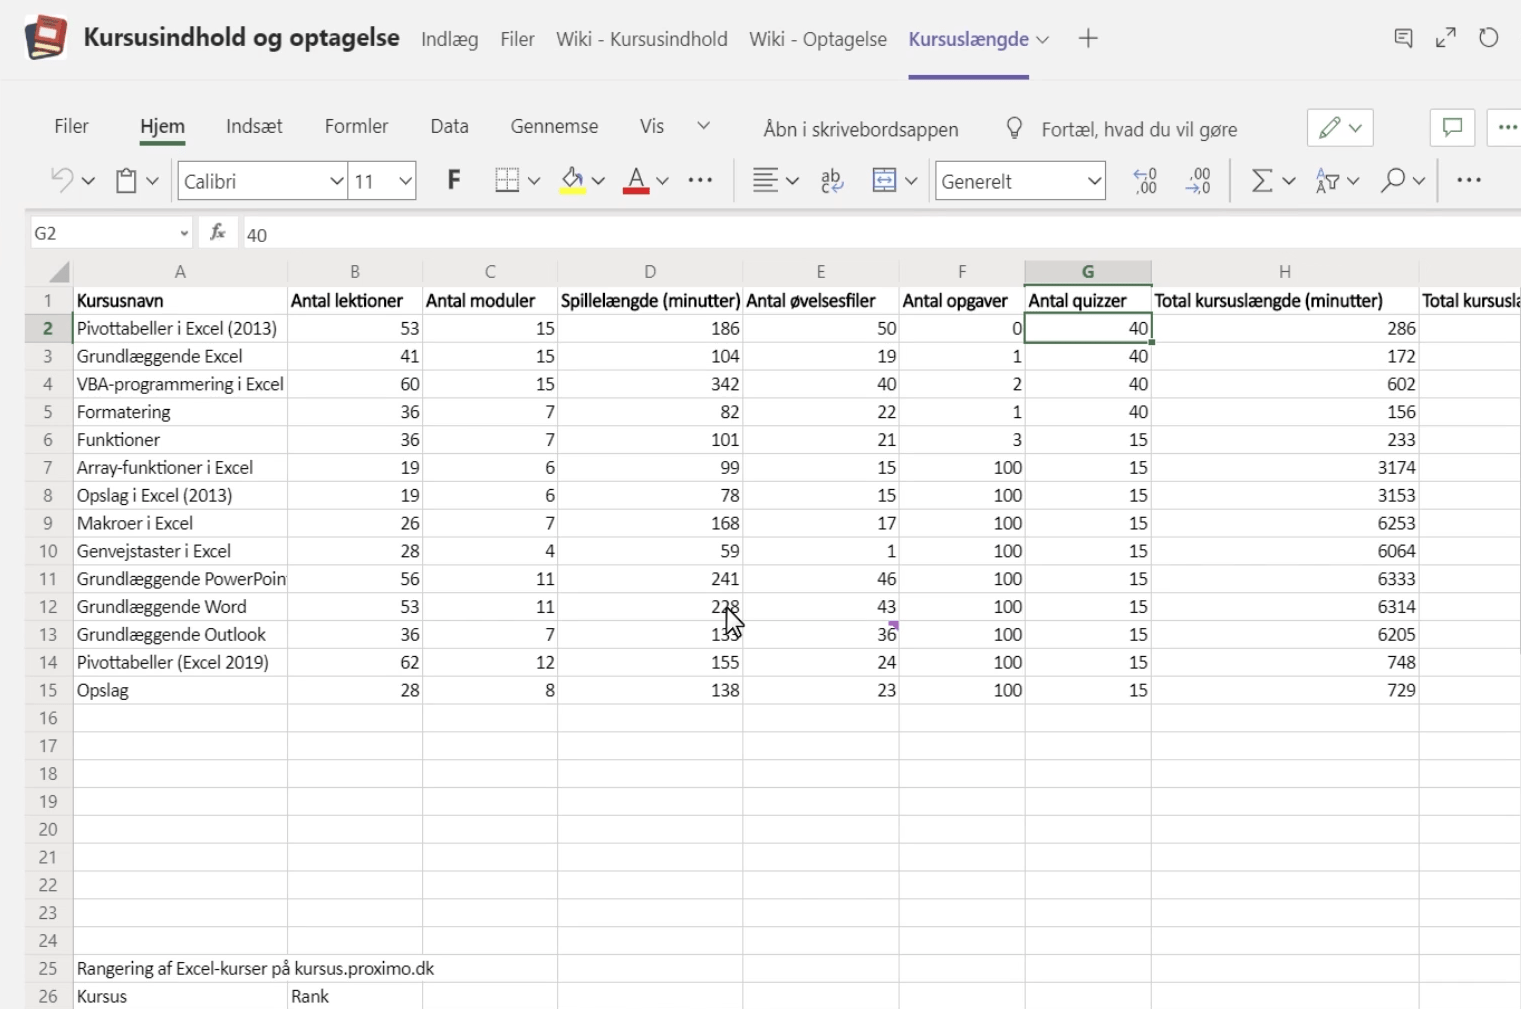Click Åbn i skrivebordsappen

tap(861, 129)
